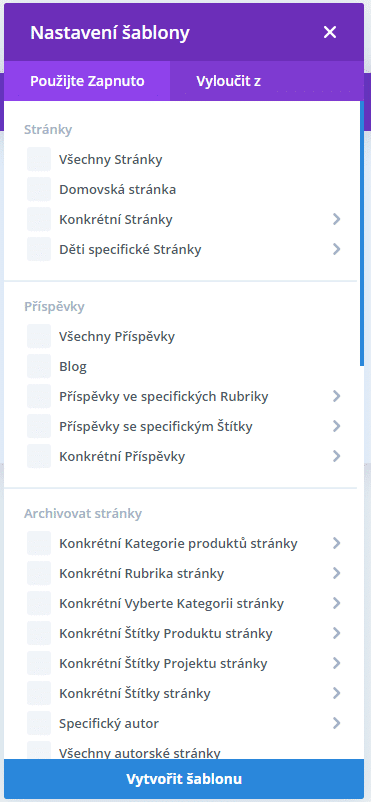
Task: Enable the Blog checkbox
Action: tap(39, 366)
